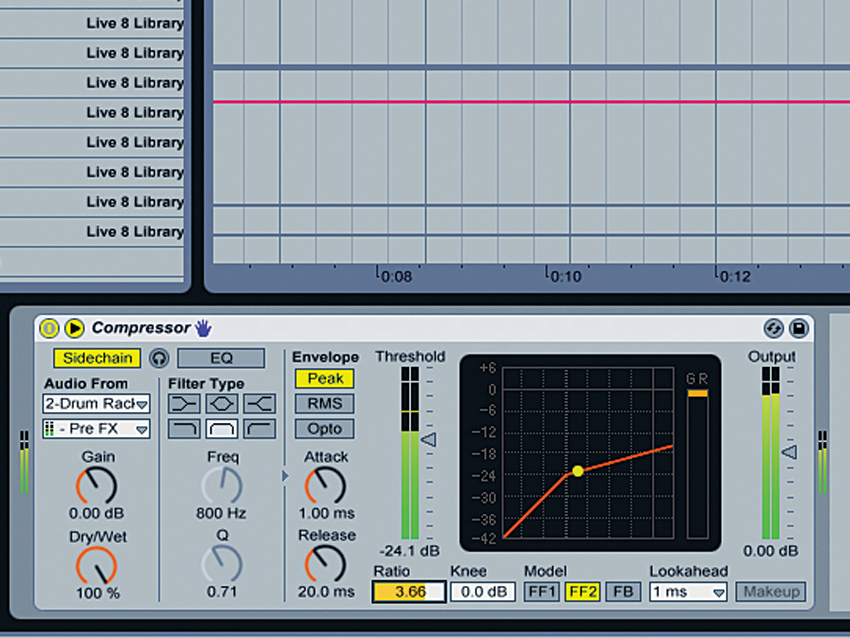Select the FF1 compressor model
The height and width of the screenshot is (638, 850).
pos(541,592)
